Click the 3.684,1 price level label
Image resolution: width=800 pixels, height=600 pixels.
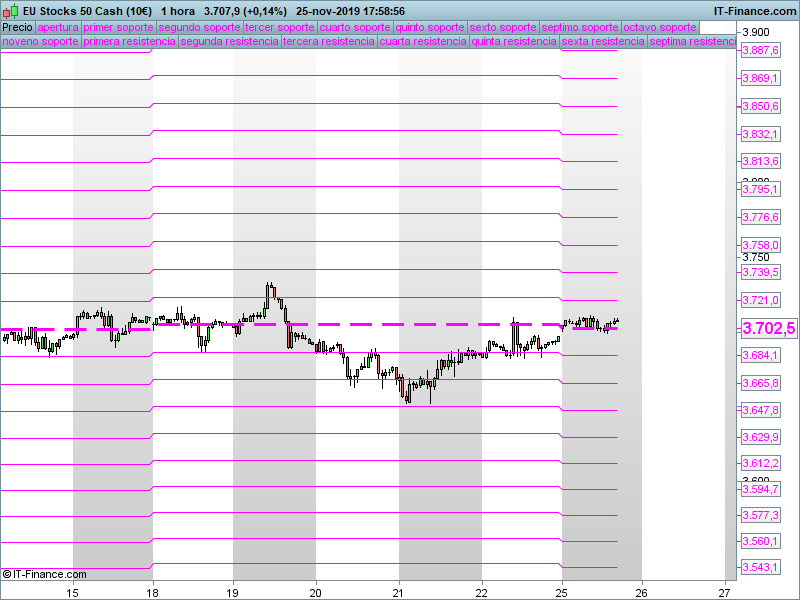[760, 355]
